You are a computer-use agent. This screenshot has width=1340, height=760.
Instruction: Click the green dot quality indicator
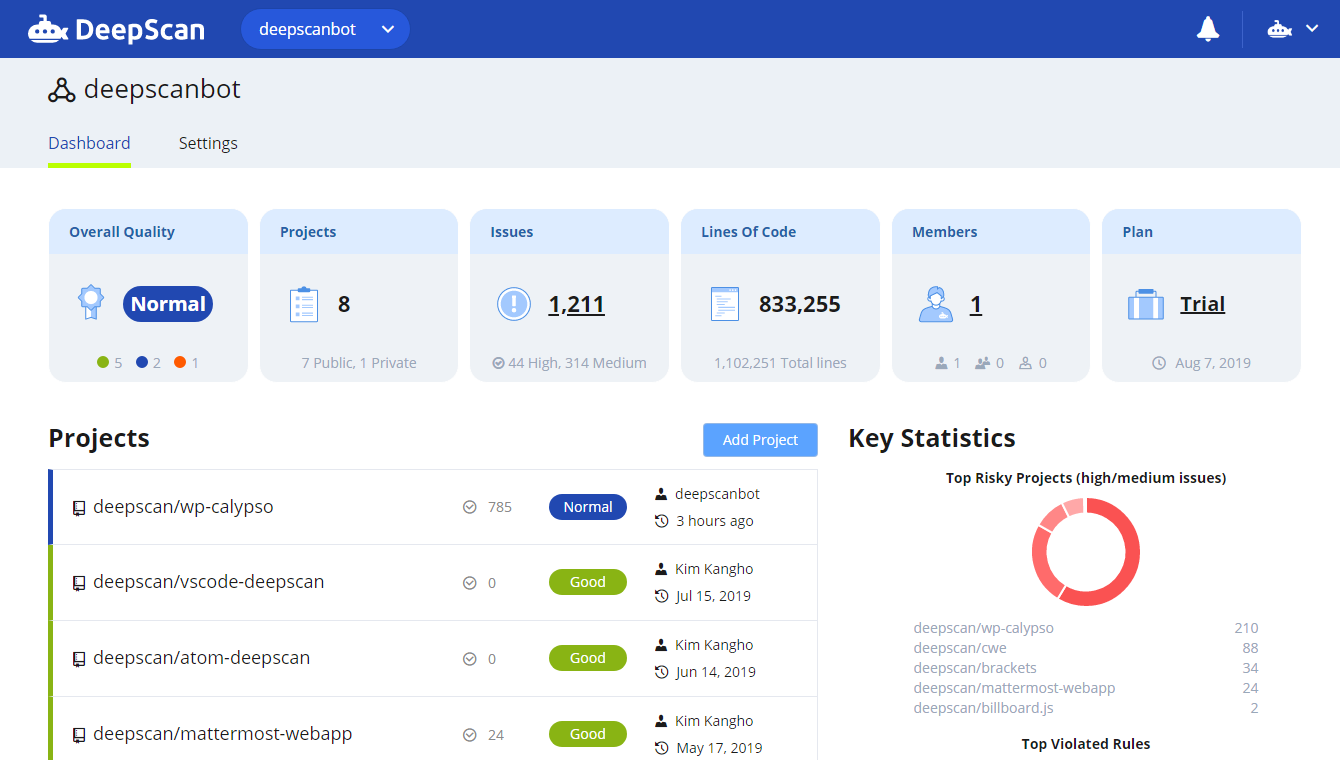pos(103,363)
